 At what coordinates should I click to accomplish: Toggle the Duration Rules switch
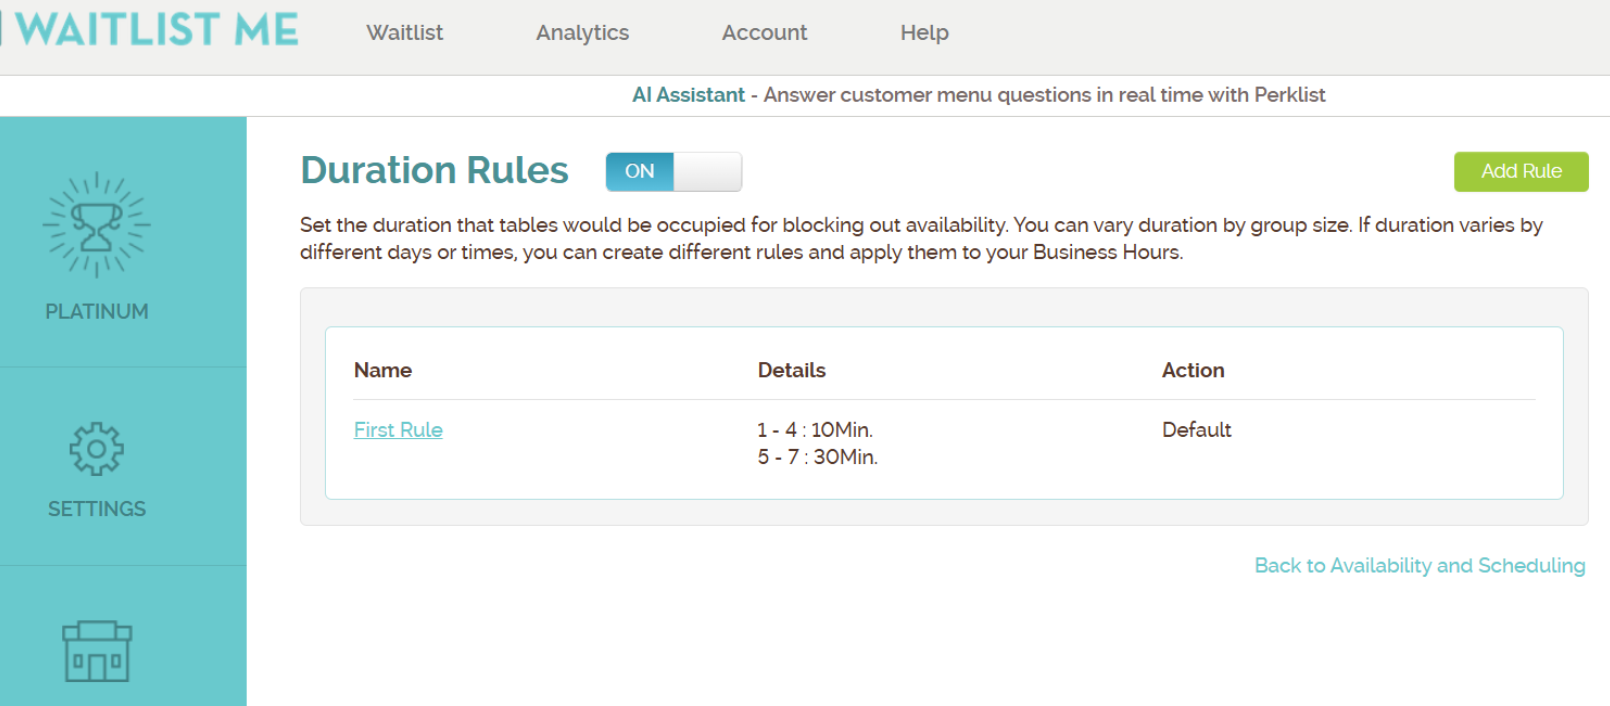[673, 171]
